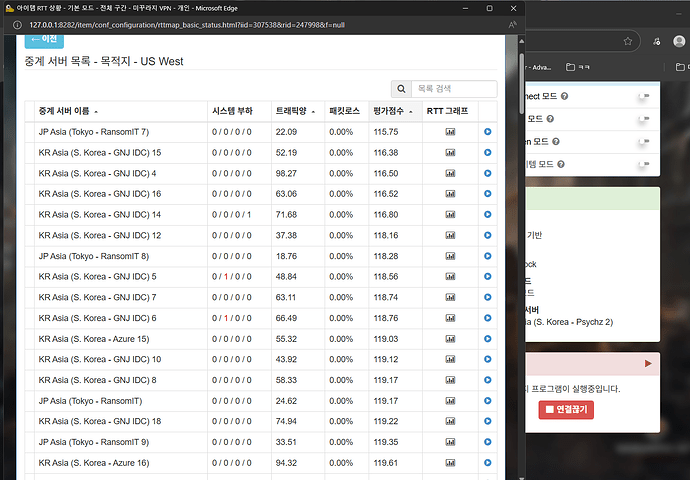Toggle the nect 모드 switch
The image size is (690, 480).
(x=642, y=96)
